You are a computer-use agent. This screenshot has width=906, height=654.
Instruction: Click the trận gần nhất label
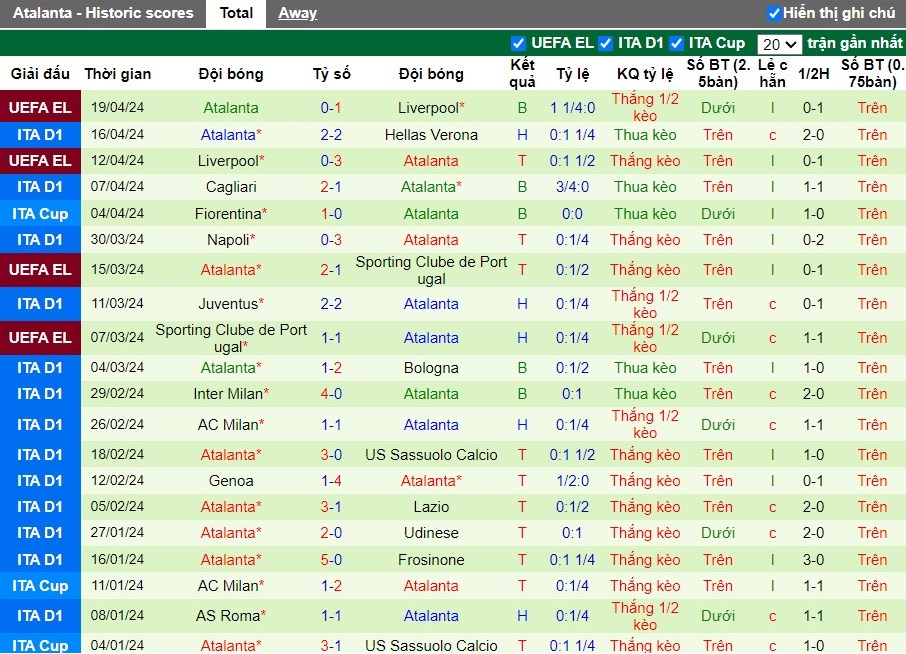855,43
